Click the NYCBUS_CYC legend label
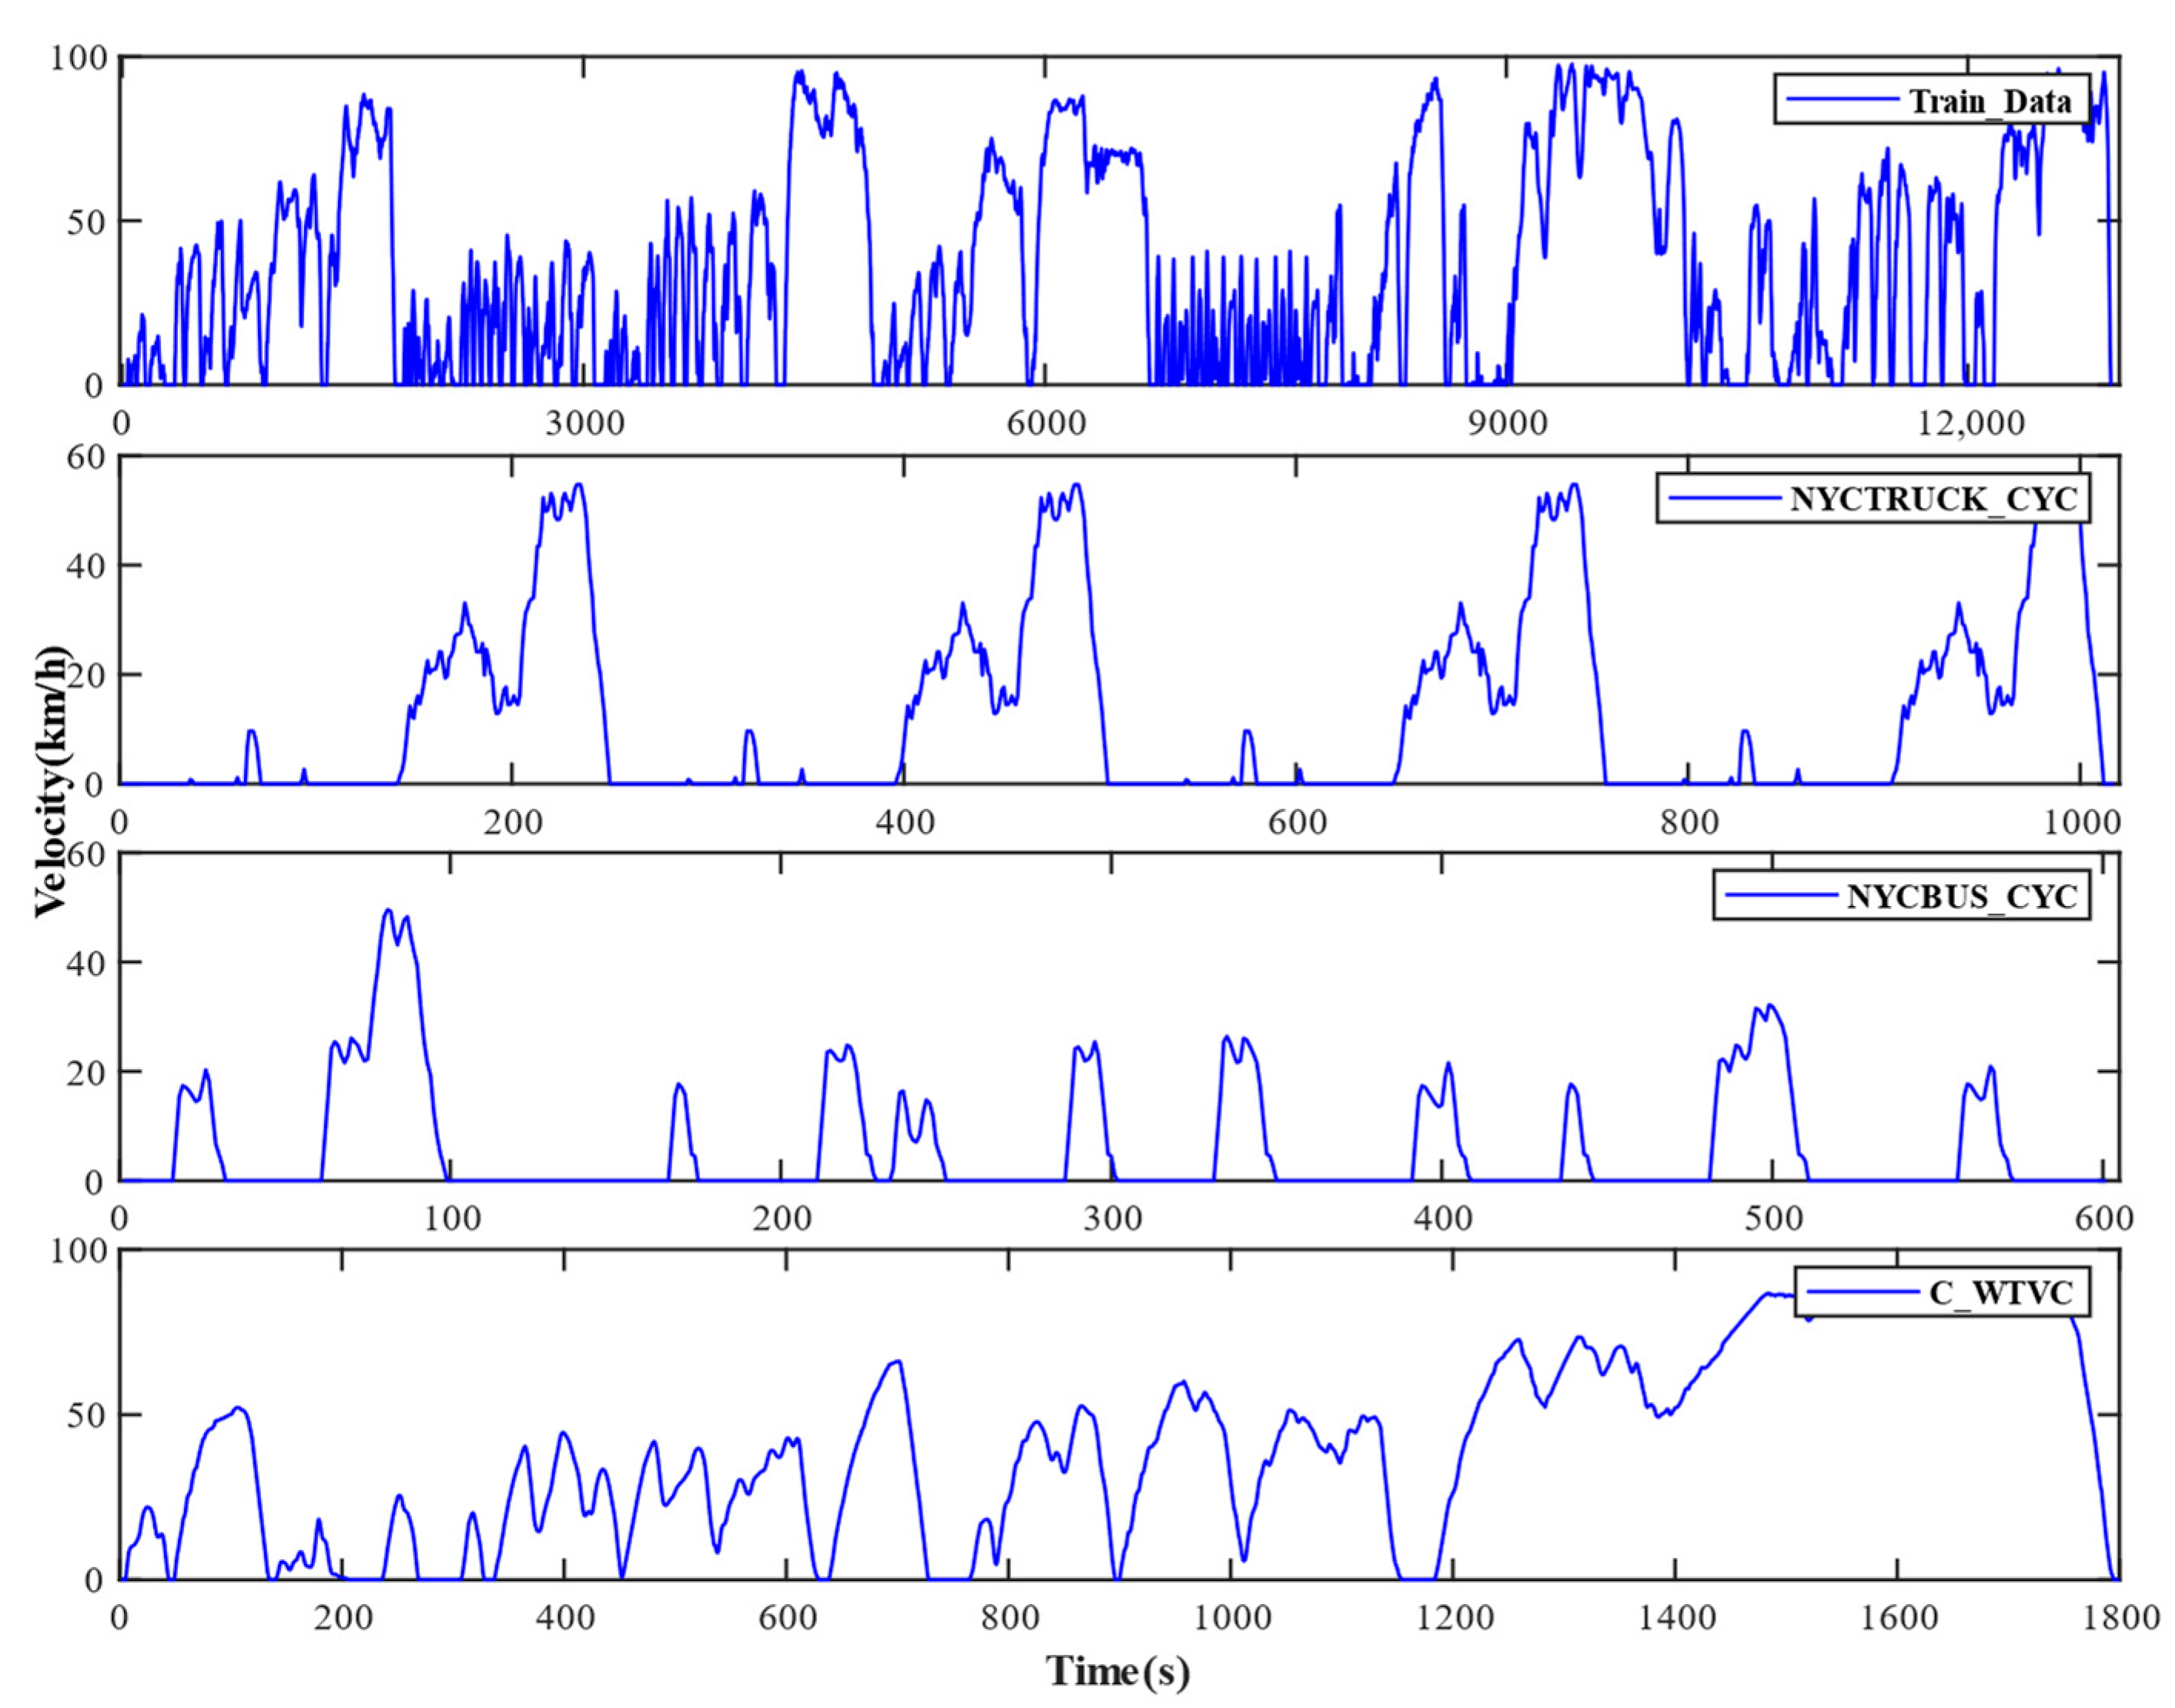Image resolution: width=2175 pixels, height=1708 pixels. click(x=1962, y=896)
